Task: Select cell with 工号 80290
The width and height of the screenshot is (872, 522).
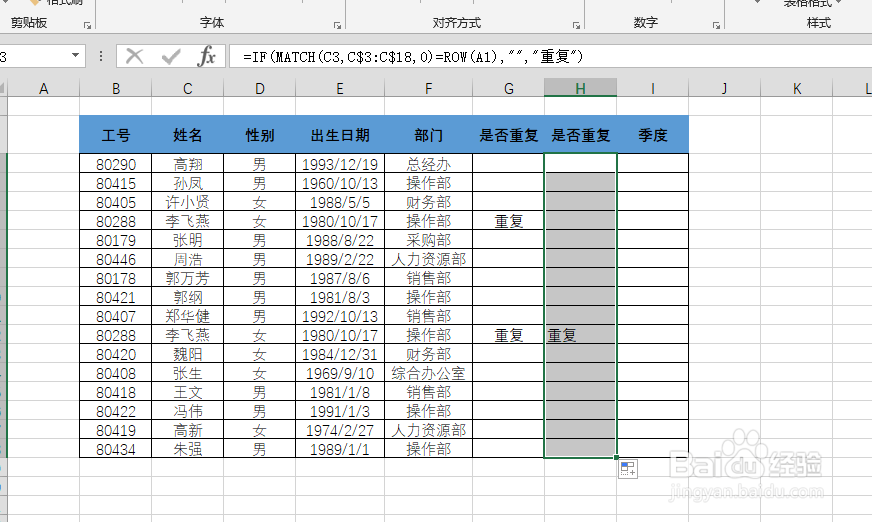Action: click(x=116, y=164)
